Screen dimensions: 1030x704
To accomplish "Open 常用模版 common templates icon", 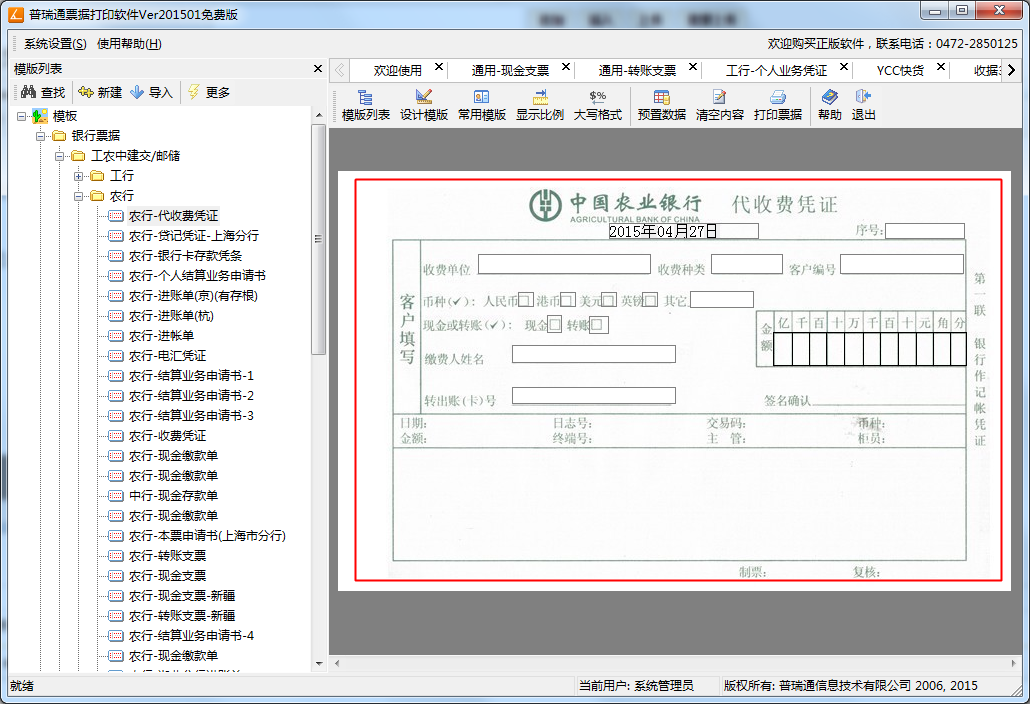I will coord(481,105).
